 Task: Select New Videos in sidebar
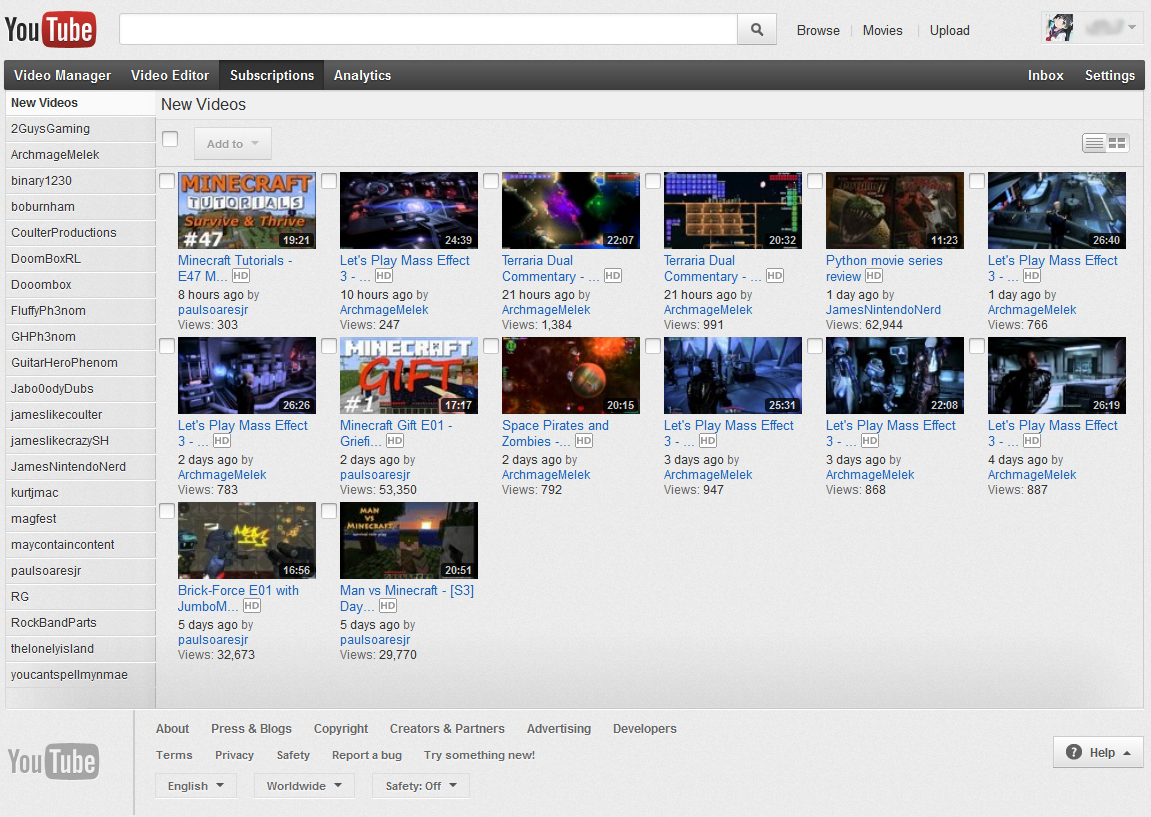pyautogui.click(x=80, y=103)
